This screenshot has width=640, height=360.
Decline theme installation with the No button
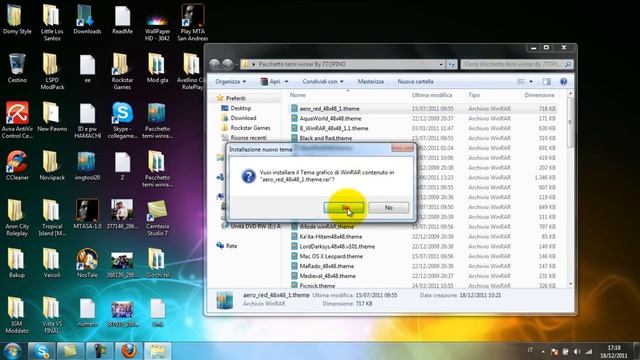pyautogui.click(x=389, y=207)
